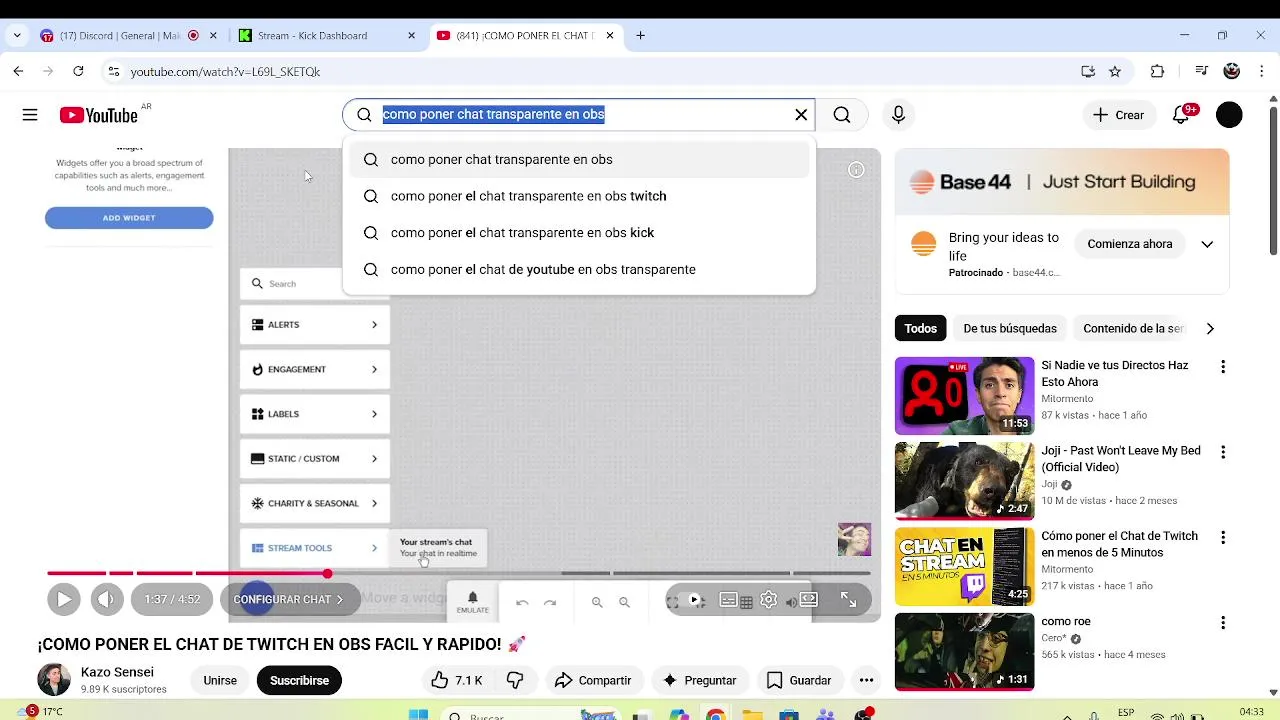Viewport: 1280px width, 720px height.
Task: Open Chrome media controls icon
Action: [1202, 71]
